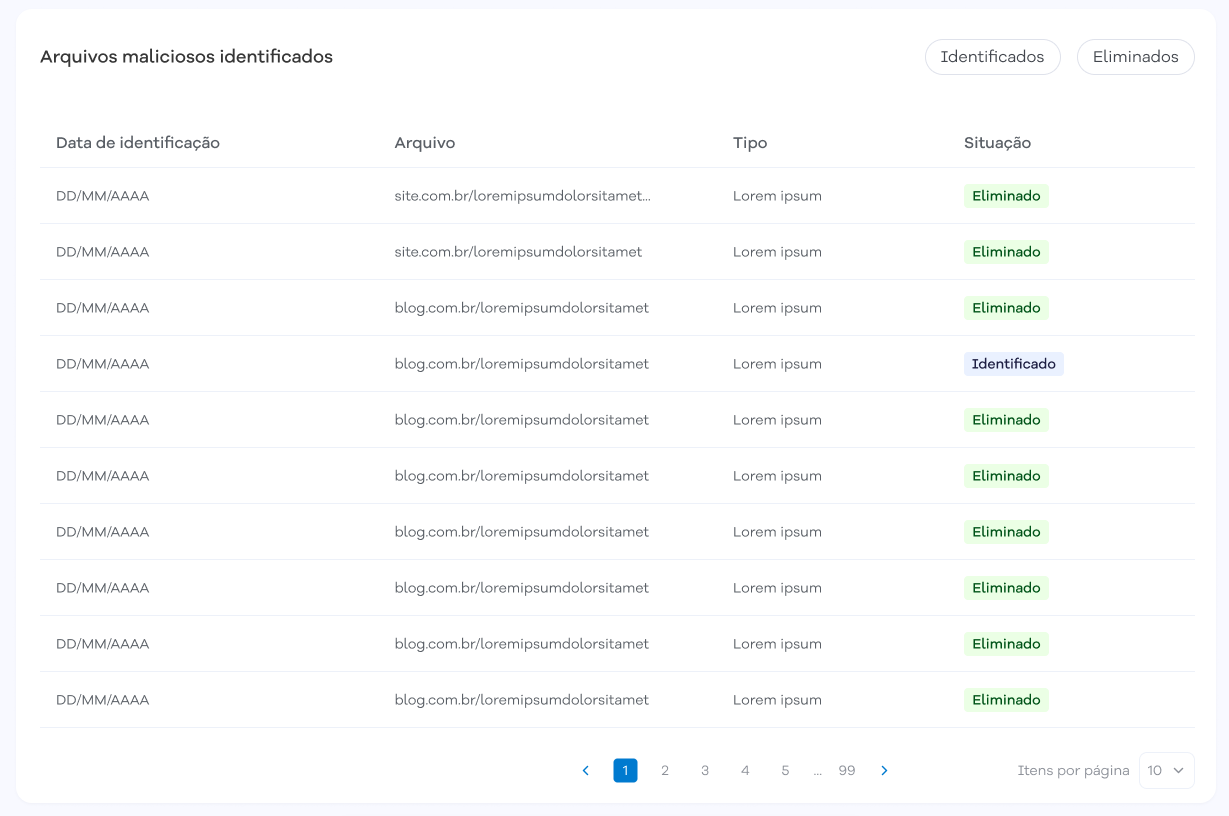Switch to page 5 of the results
Viewport: 1229px width, 816px height.
(x=785, y=770)
